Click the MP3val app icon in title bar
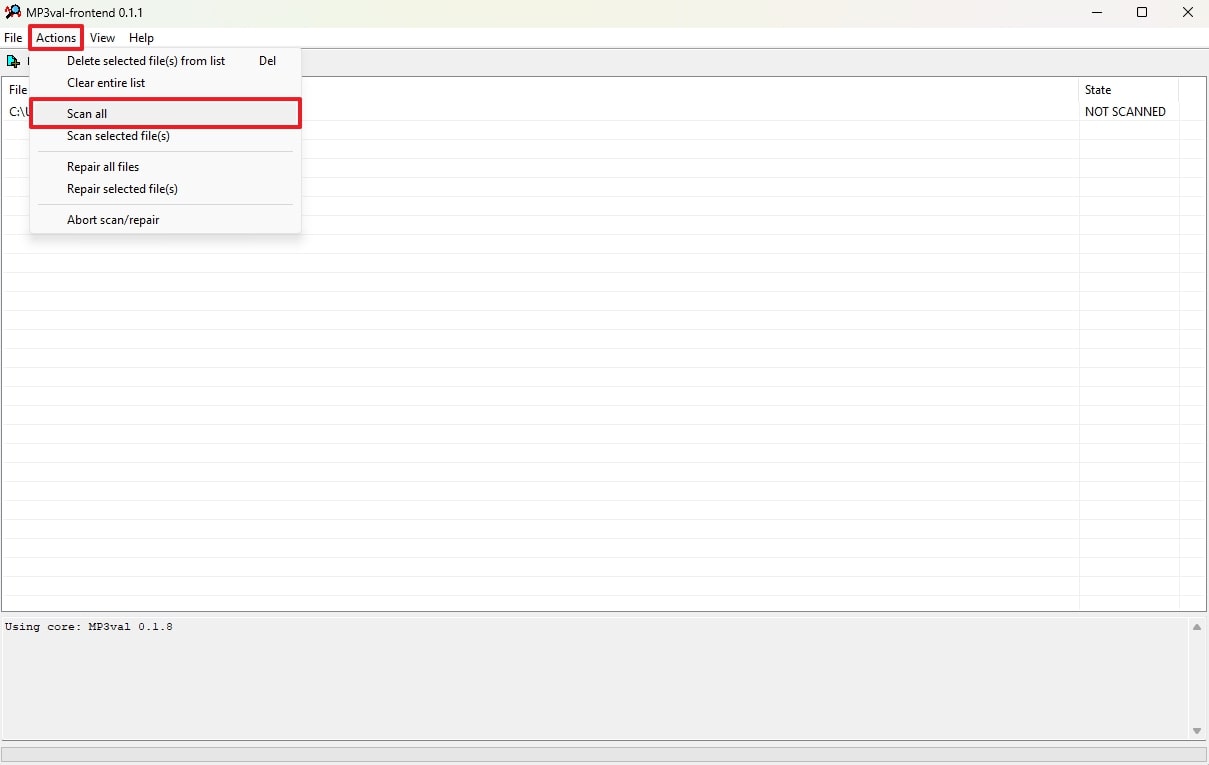Viewport: 1209px width, 765px height. (13, 12)
